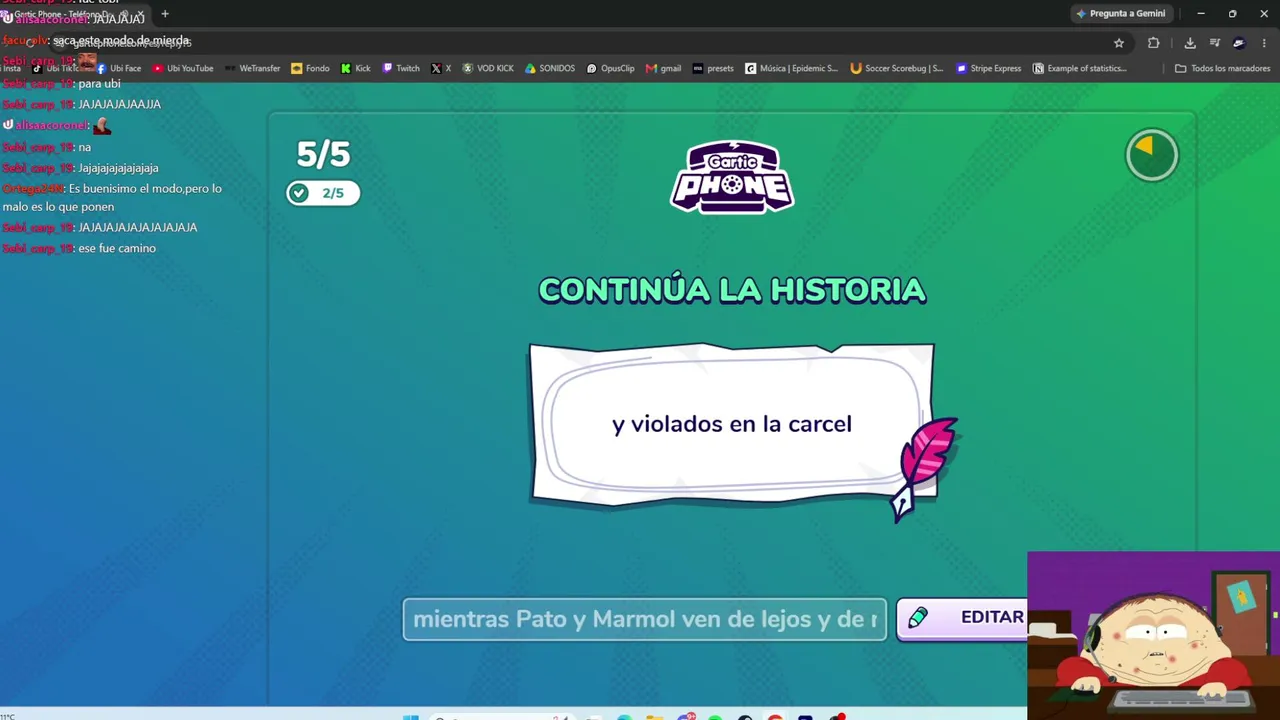The width and height of the screenshot is (1280, 720).
Task: Click the EDITAR button
Action: coord(962,618)
